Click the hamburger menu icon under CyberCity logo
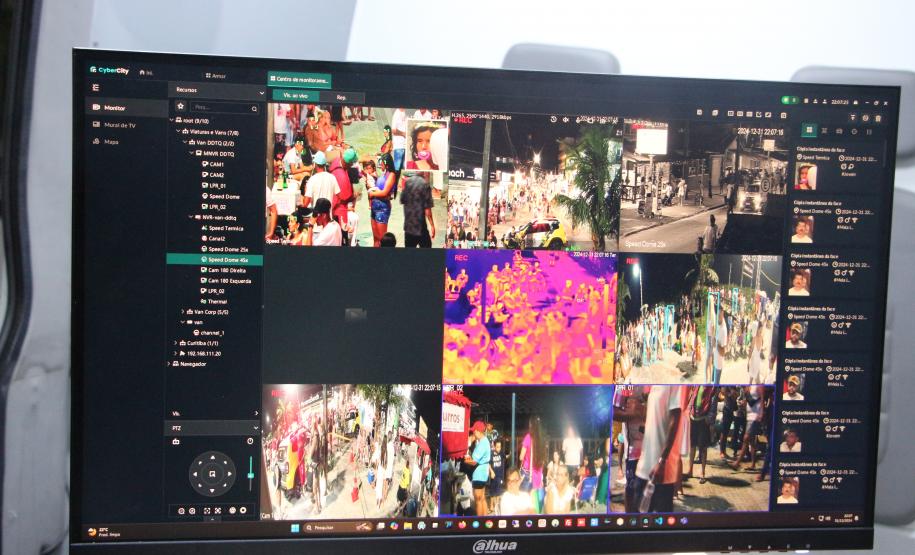915x555 pixels. tap(96, 88)
